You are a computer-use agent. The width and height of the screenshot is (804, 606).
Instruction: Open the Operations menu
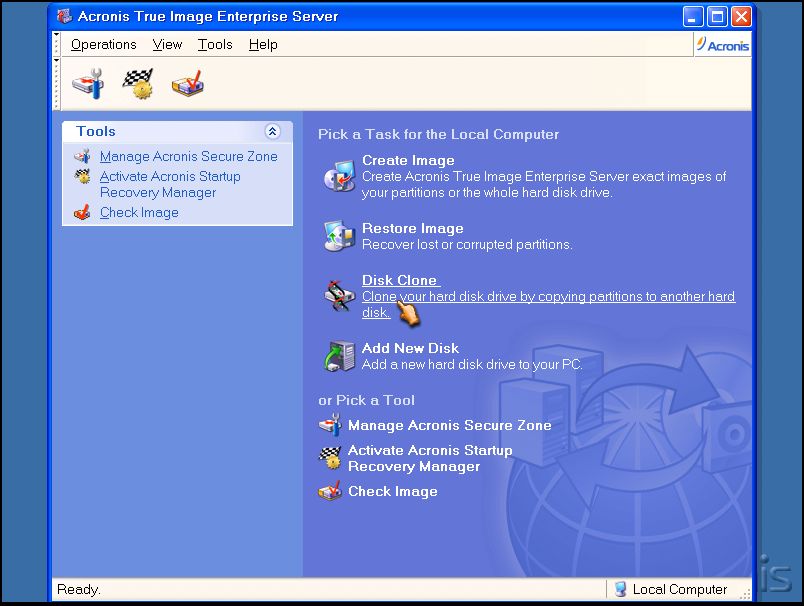click(104, 45)
